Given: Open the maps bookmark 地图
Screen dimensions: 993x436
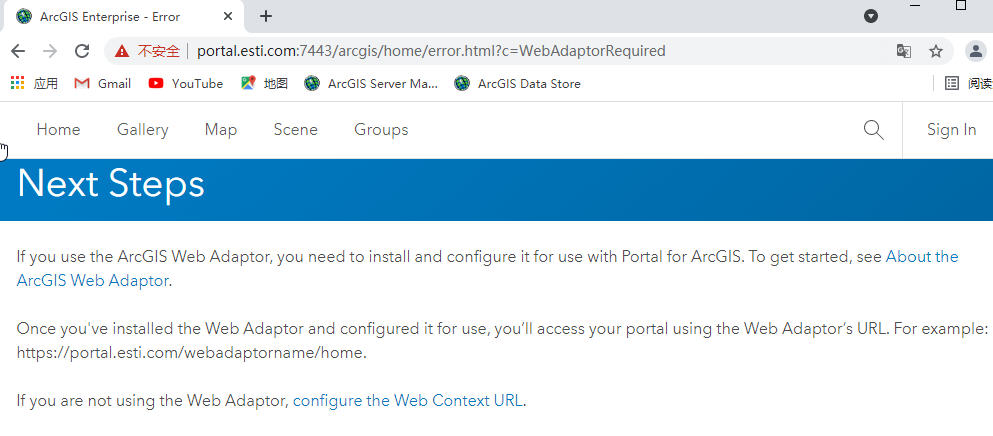Looking at the screenshot, I should (x=265, y=83).
